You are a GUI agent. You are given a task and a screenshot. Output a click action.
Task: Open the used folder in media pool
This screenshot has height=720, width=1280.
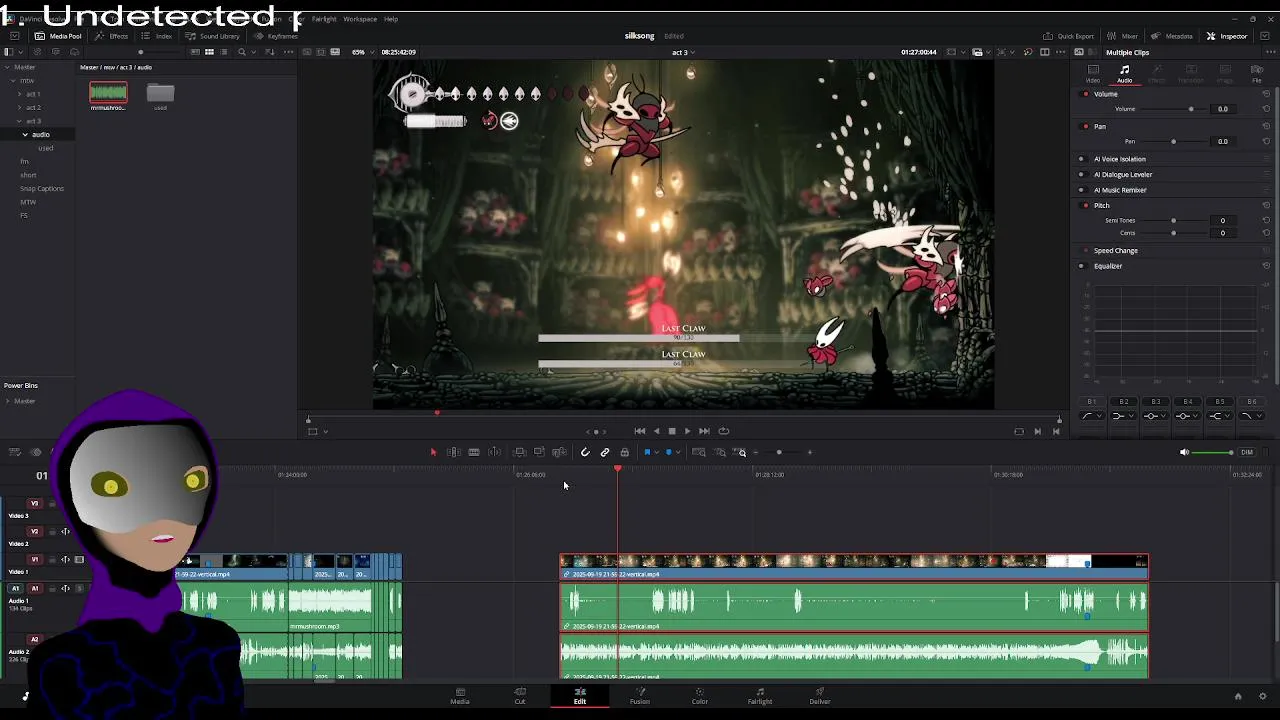[160, 94]
